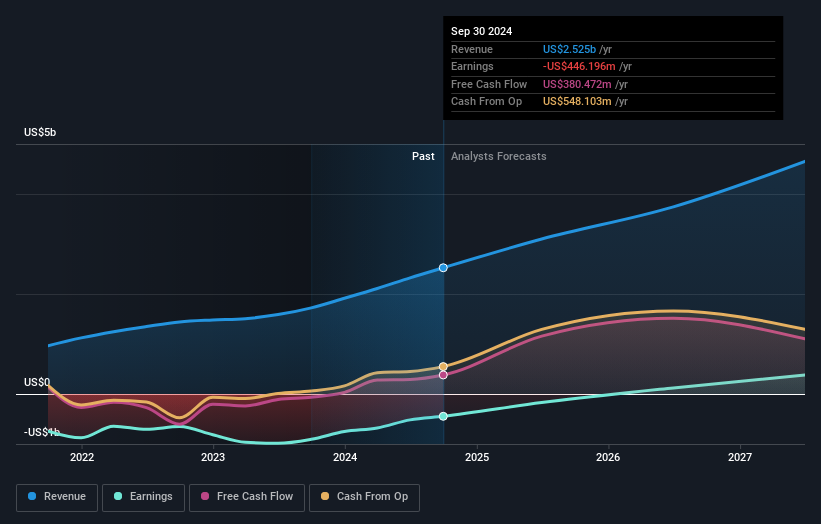Toggle the Revenue legend series
821x524 pixels.
pos(57,497)
